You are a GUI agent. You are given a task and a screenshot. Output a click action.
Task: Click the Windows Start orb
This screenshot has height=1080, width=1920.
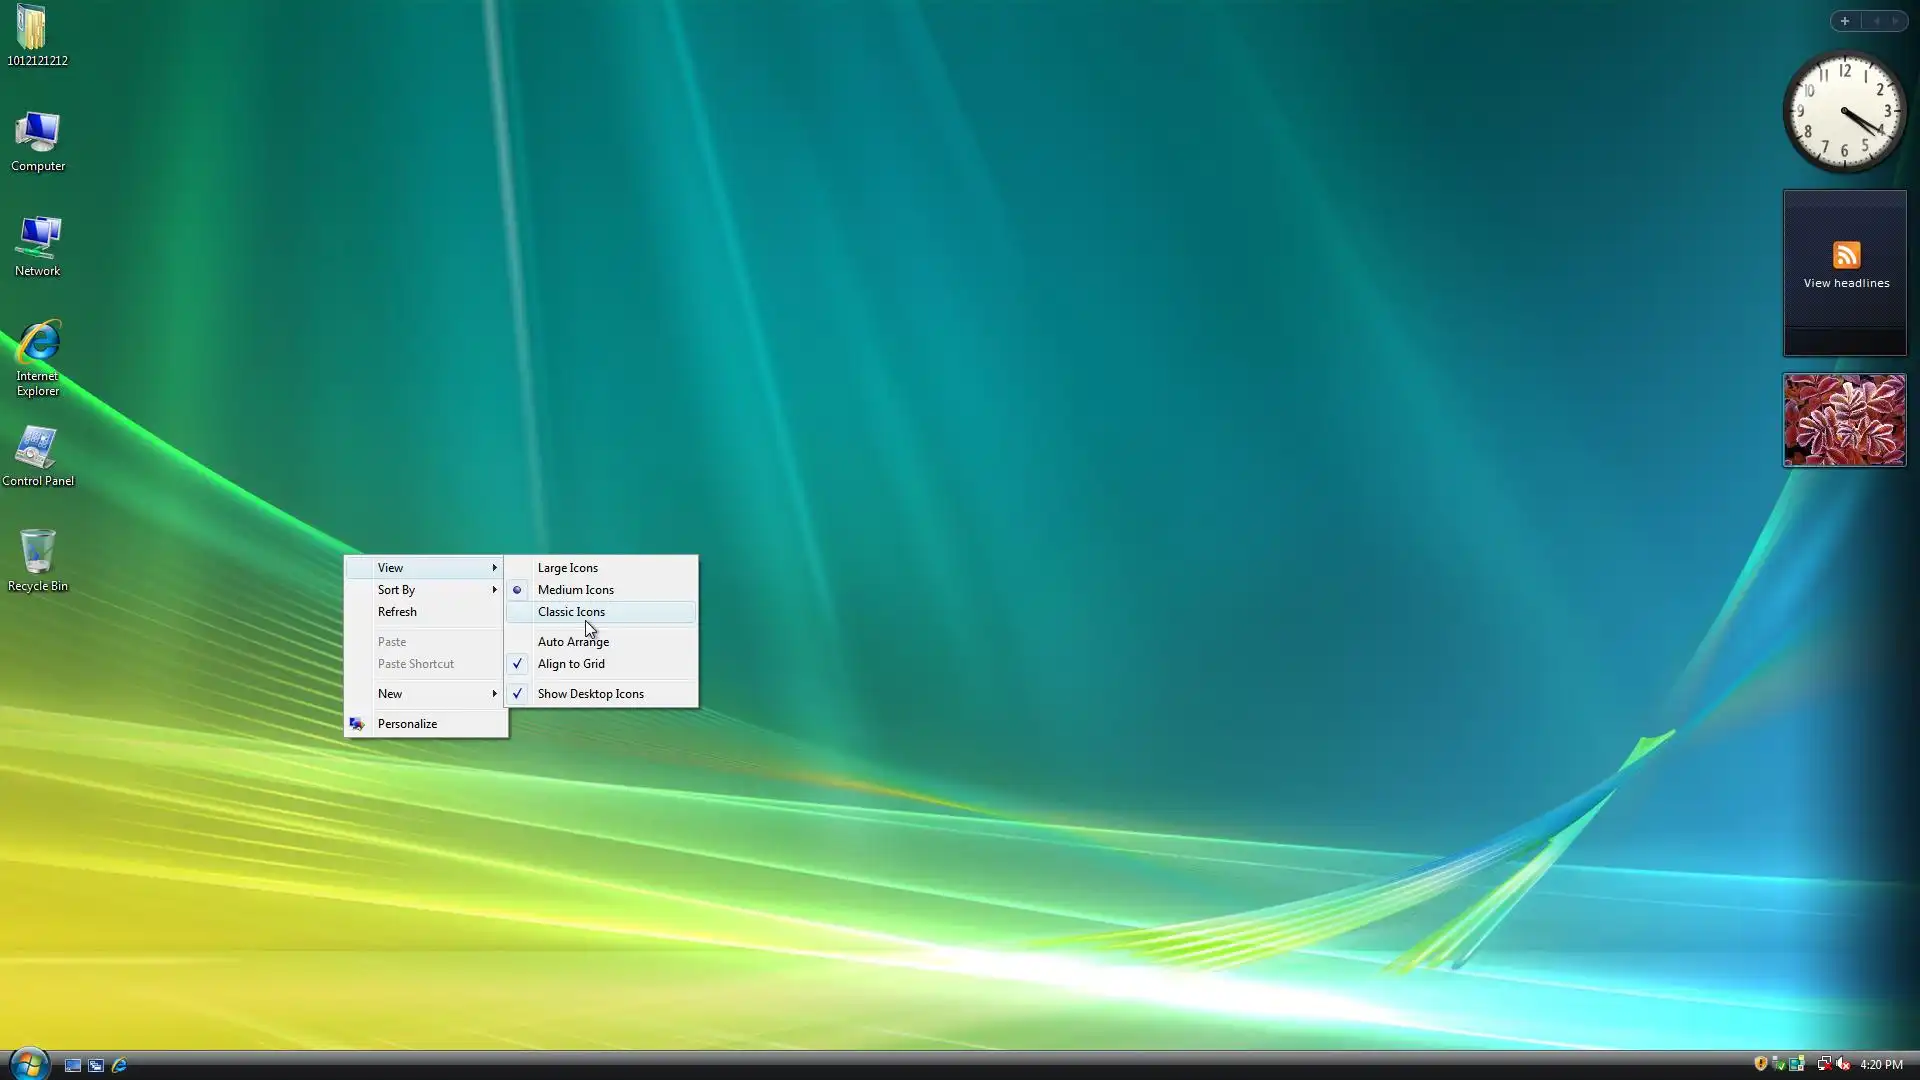(x=28, y=1064)
